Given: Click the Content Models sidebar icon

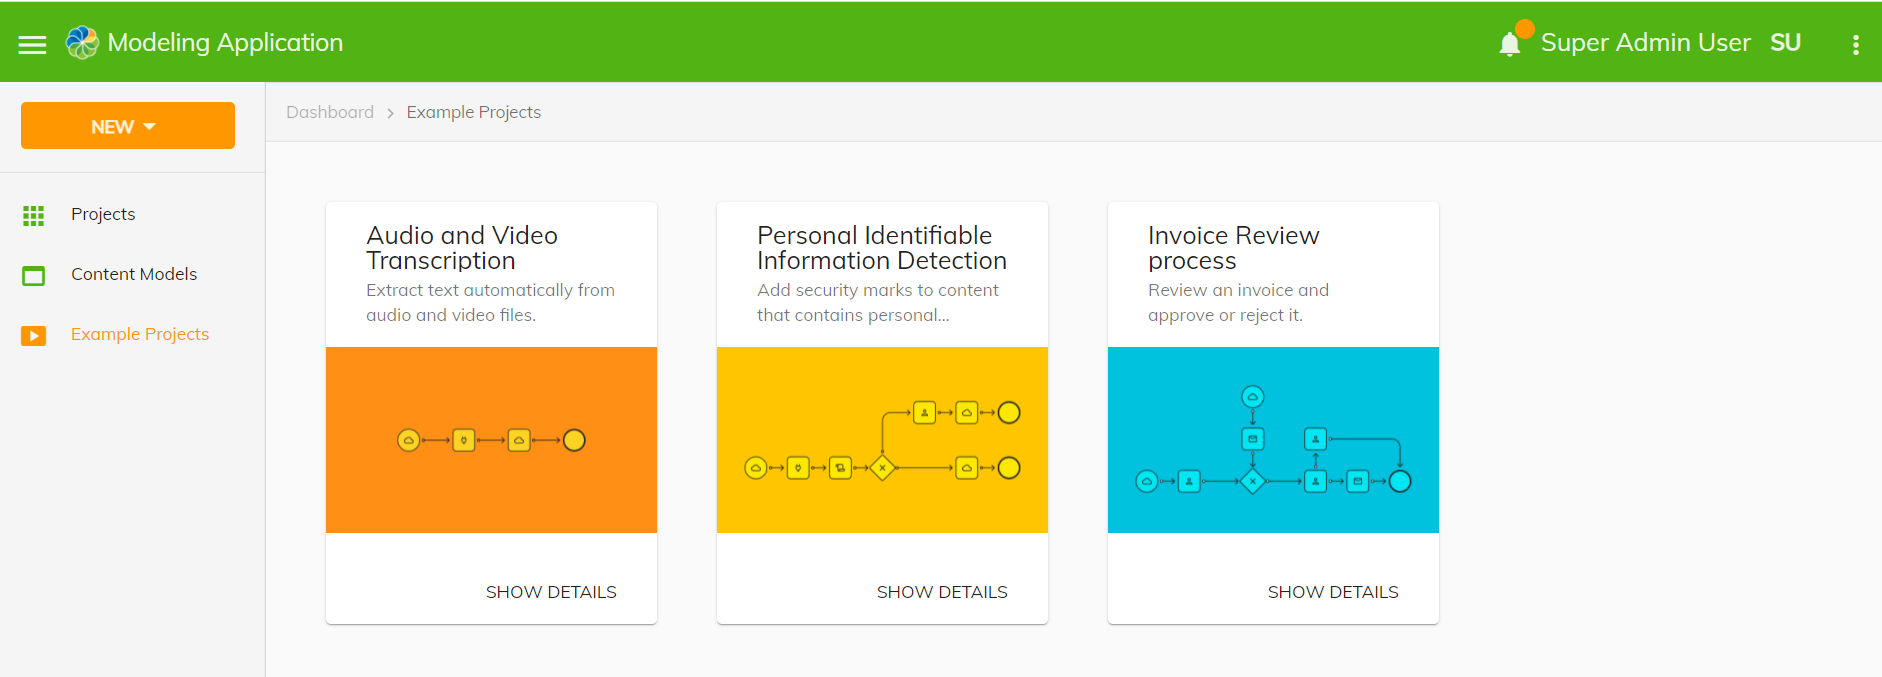Looking at the screenshot, I should tap(33, 273).
